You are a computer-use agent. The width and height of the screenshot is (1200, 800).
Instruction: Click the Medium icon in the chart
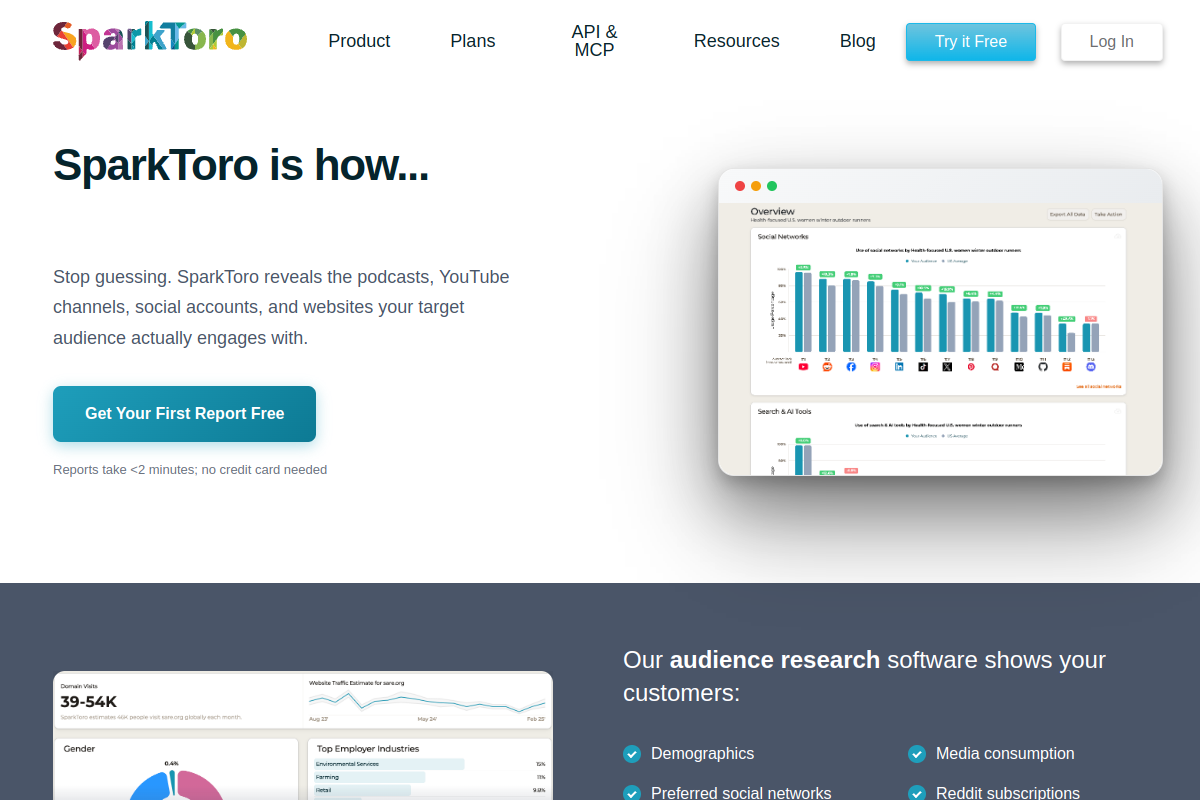click(x=1019, y=367)
